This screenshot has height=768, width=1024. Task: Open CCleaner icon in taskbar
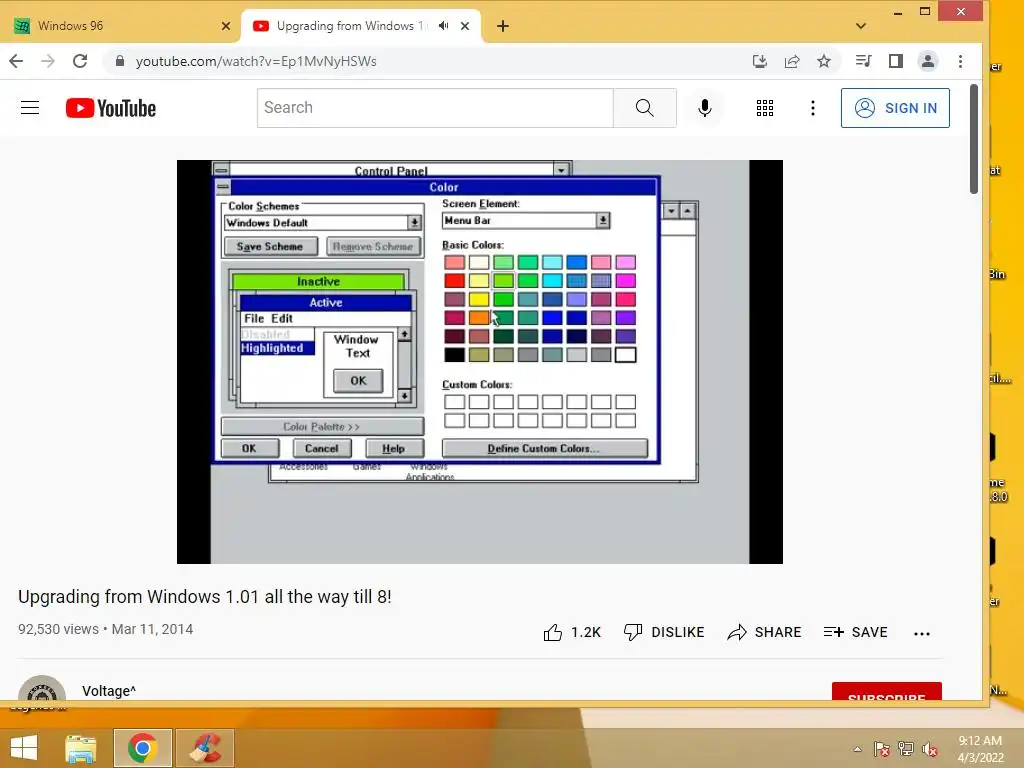[x=205, y=748]
